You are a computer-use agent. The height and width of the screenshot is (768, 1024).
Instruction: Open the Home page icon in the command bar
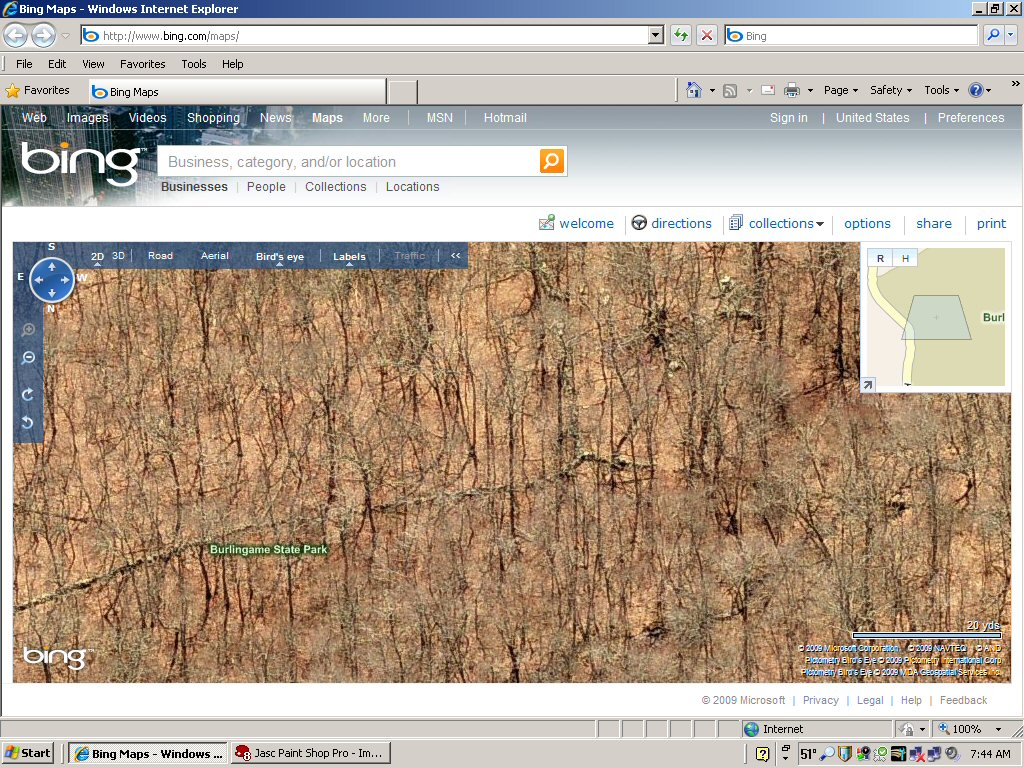pyautogui.click(x=694, y=90)
